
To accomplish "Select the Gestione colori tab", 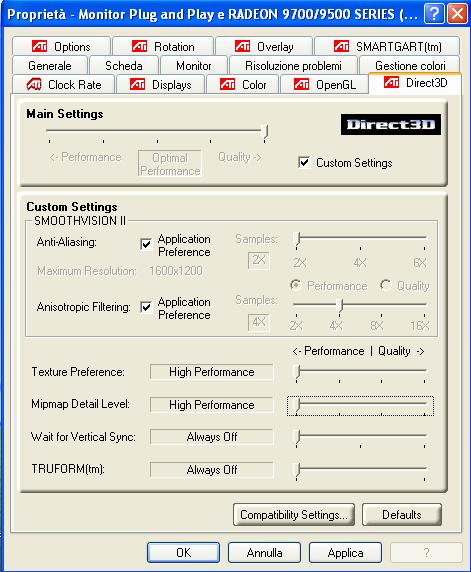I will point(410,65).
